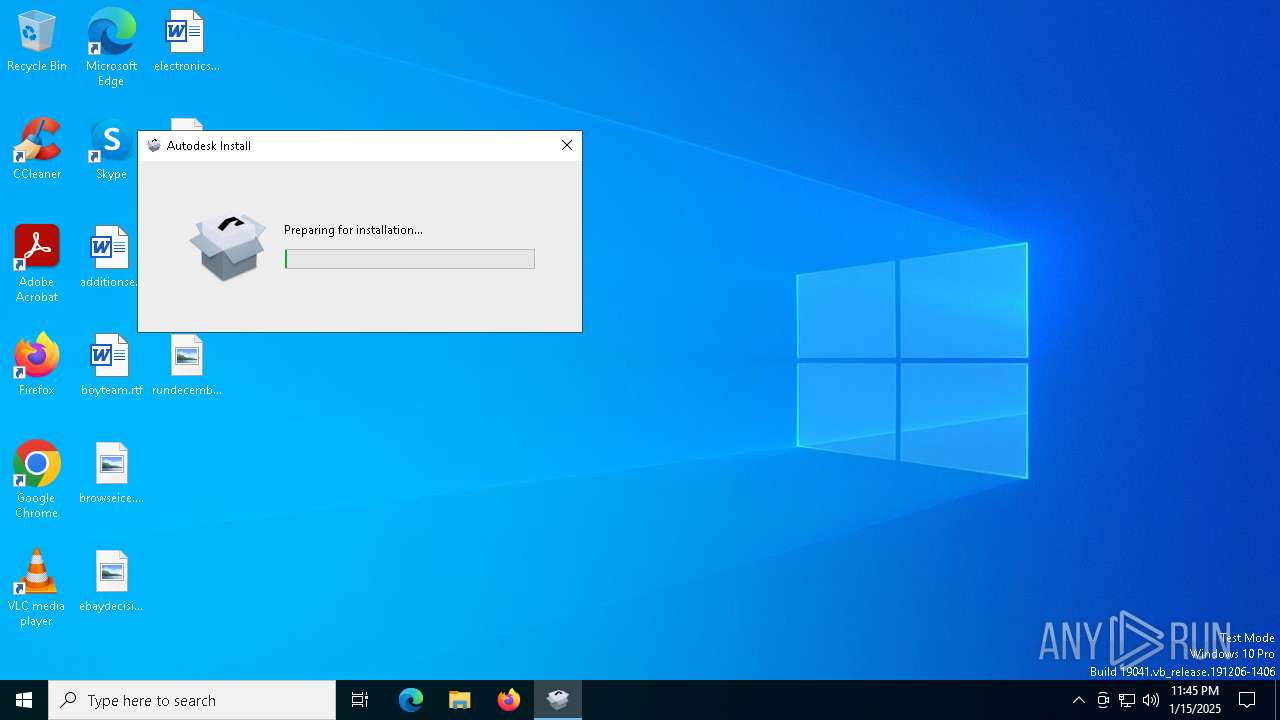The image size is (1280, 720).
Task: Click the Type here to search box
Action: coord(192,700)
